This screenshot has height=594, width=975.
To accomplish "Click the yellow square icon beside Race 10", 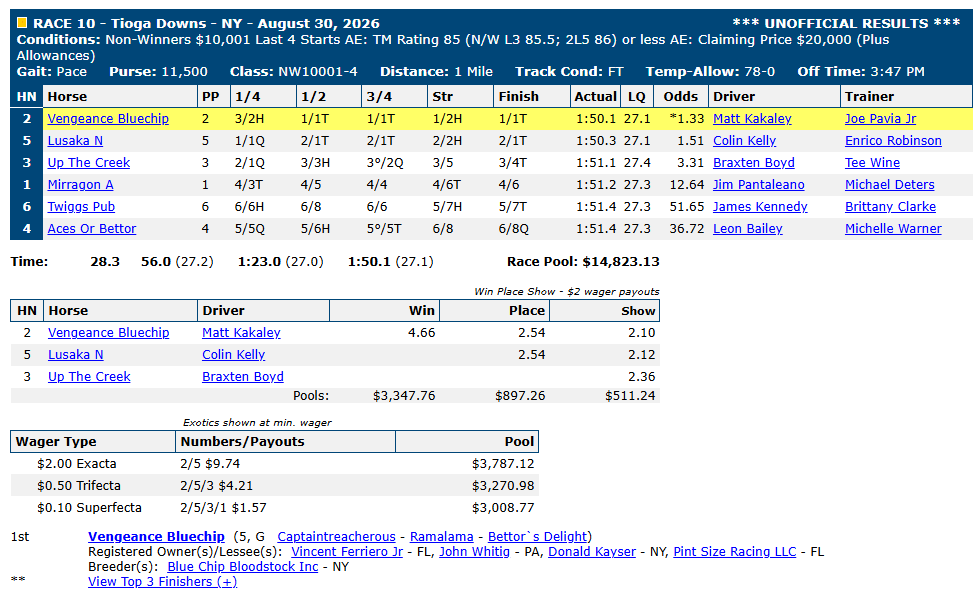I will click(x=22, y=24).
